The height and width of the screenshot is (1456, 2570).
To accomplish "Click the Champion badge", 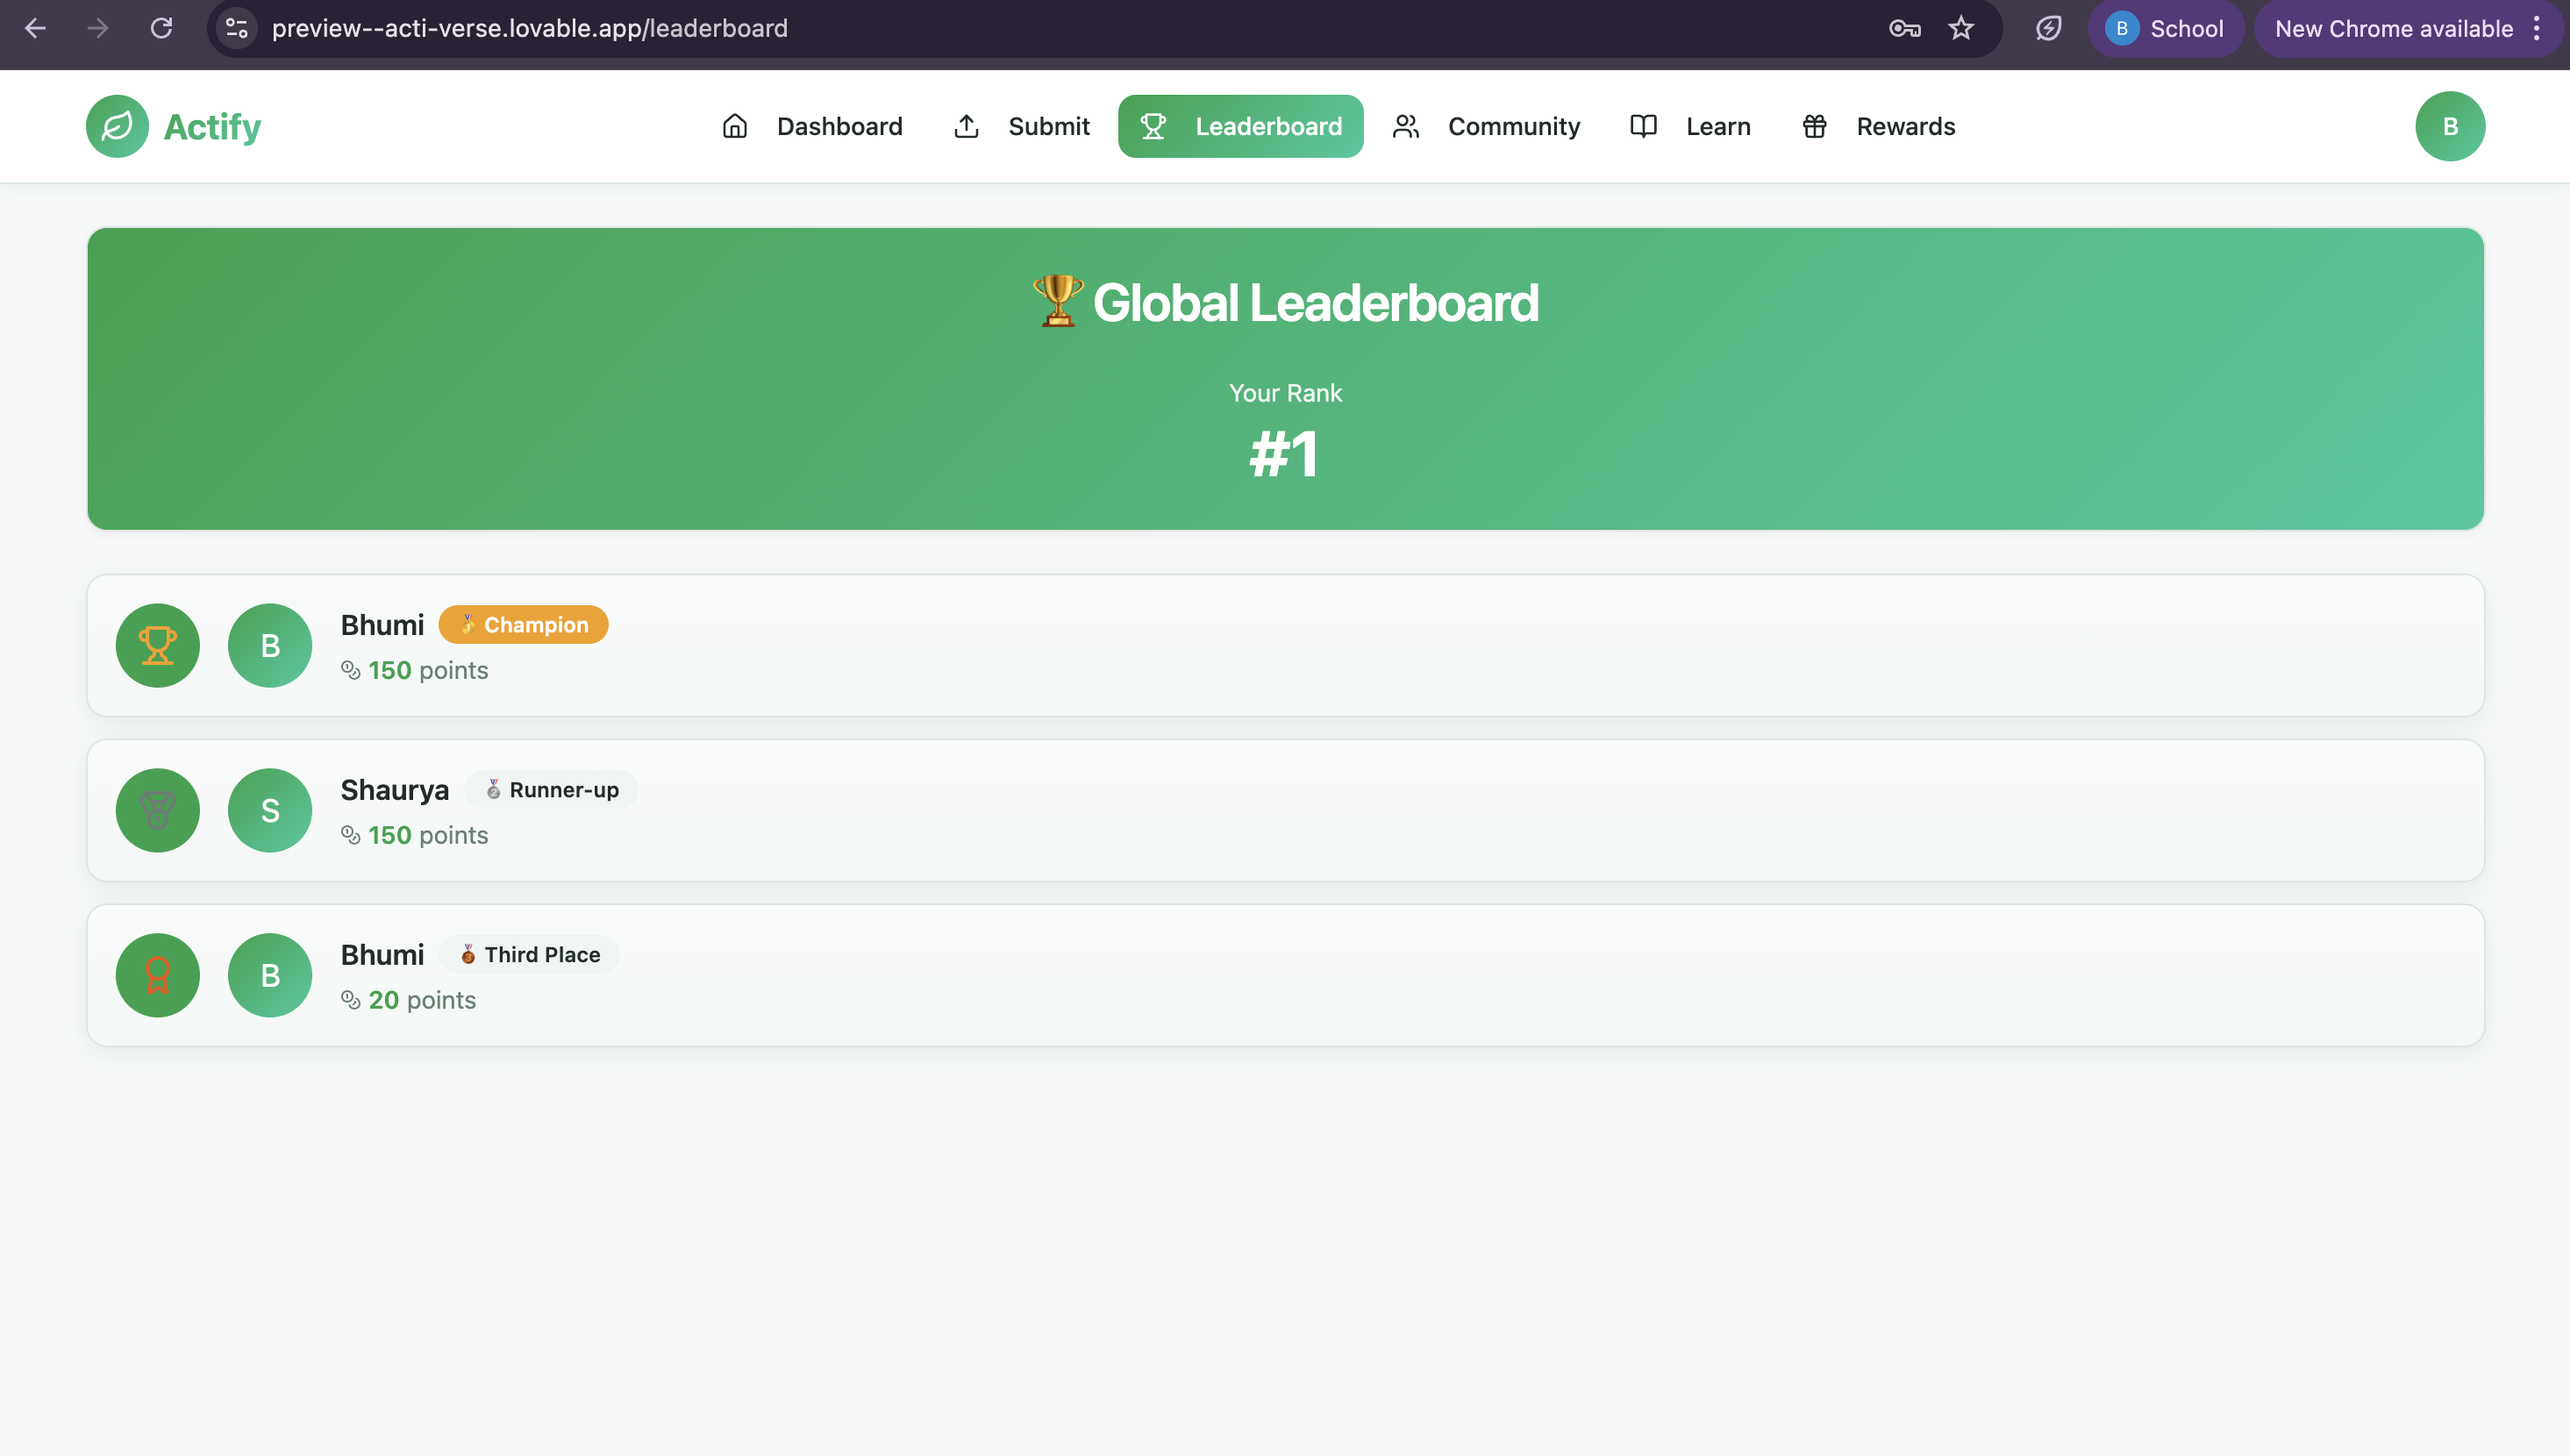I will click(523, 624).
